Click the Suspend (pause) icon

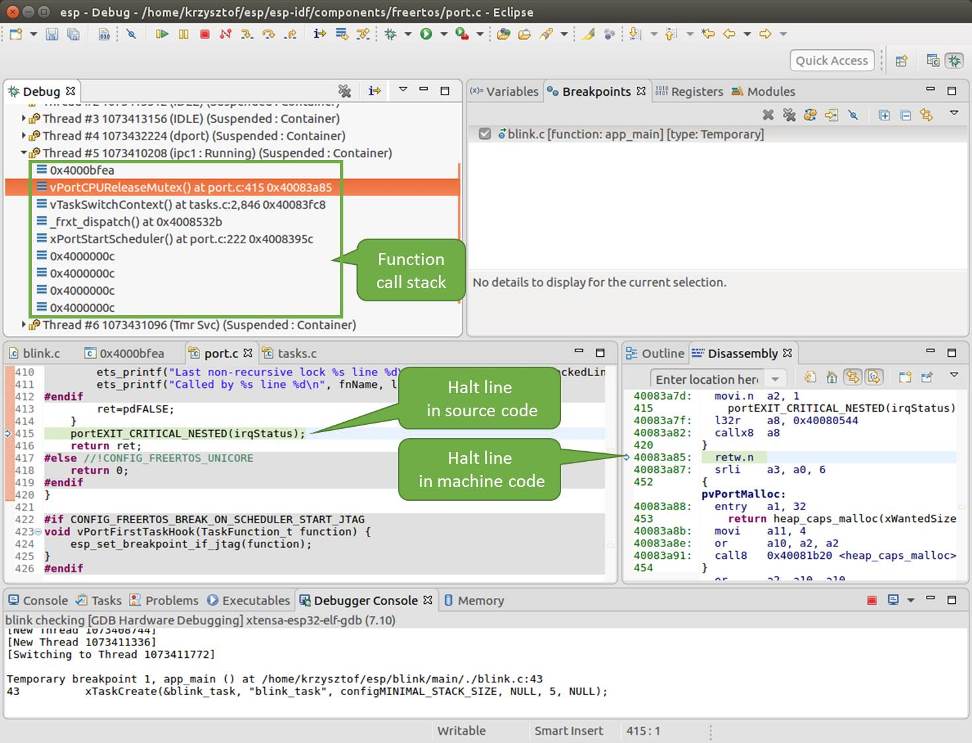(183, 34)
